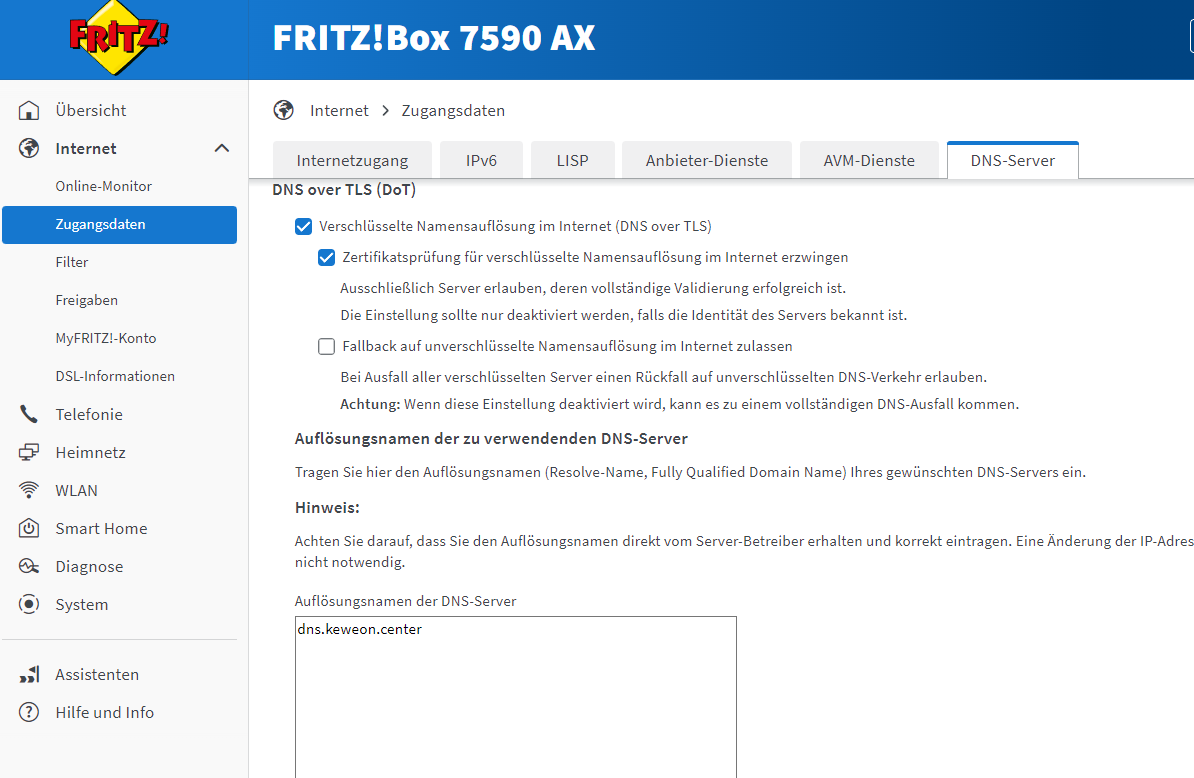Click the WLAN wifi icon
Viewport: 1194px width, 778px height.
pyautogui.click(x=30, y=490)
